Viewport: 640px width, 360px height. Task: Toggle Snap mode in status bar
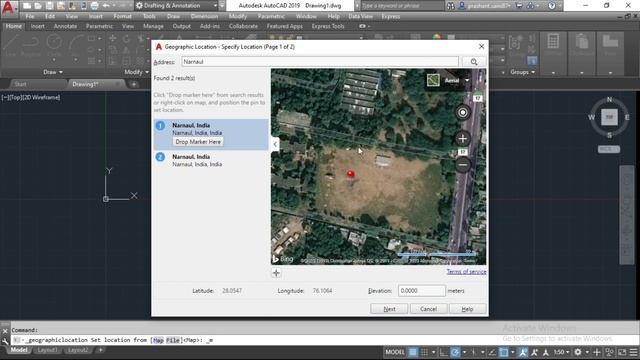click(424, 352)
